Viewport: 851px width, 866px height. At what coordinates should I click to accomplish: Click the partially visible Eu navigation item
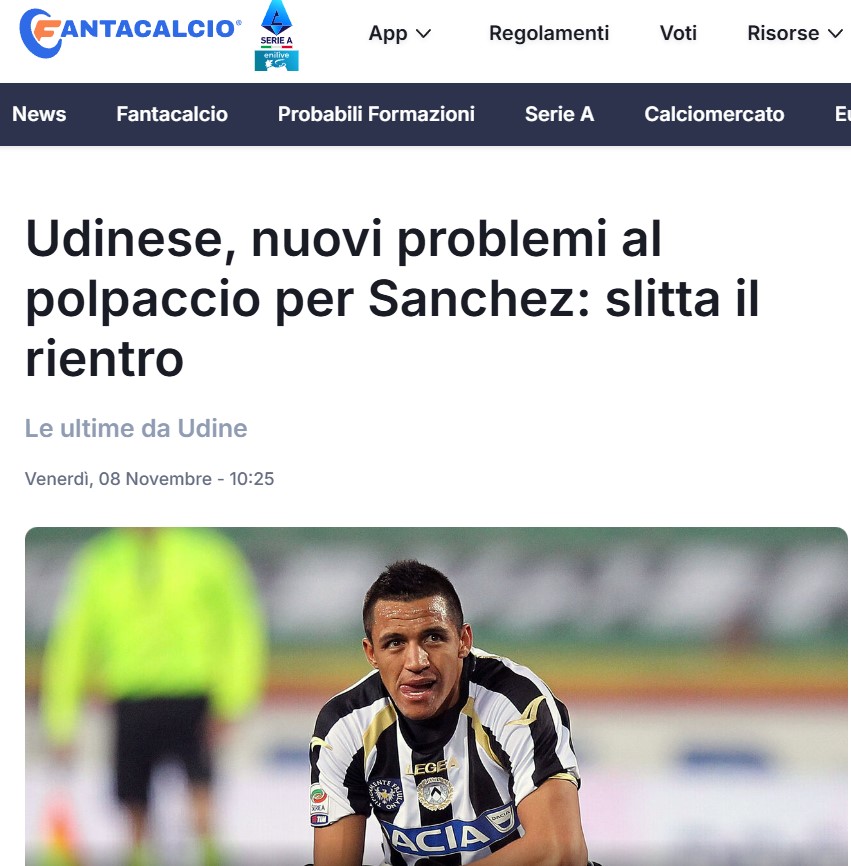tap(842, 114)
